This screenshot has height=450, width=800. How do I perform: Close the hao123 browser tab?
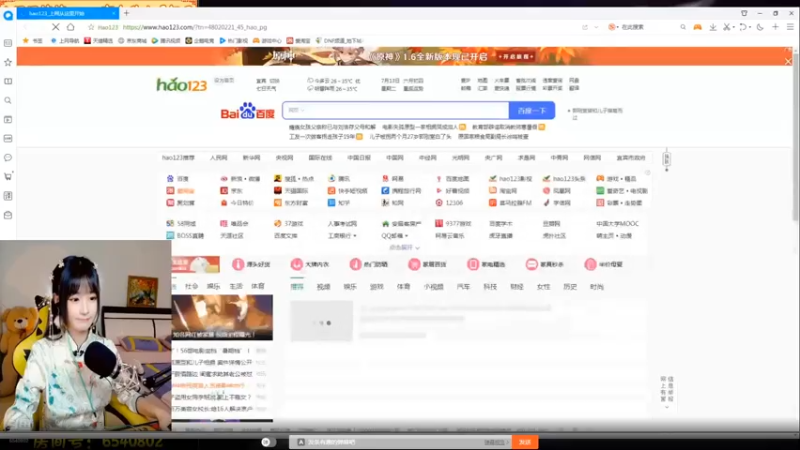coord(114,13)
